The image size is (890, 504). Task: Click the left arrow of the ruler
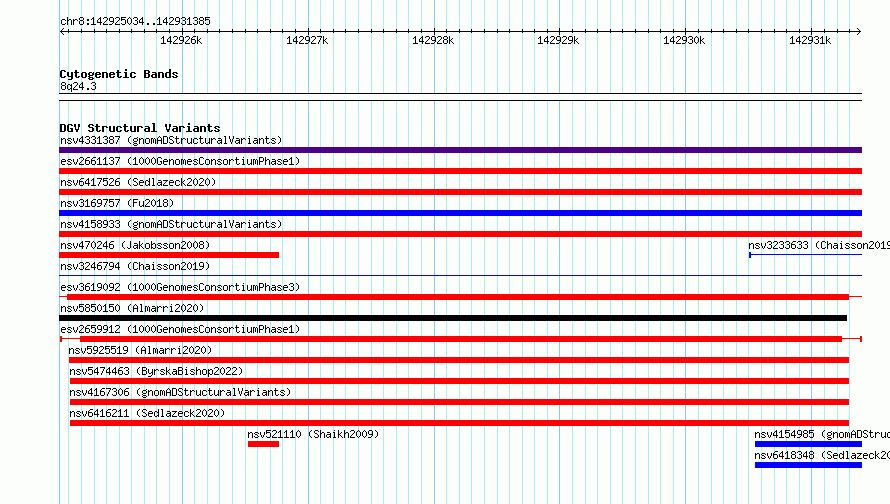[63, 32]
